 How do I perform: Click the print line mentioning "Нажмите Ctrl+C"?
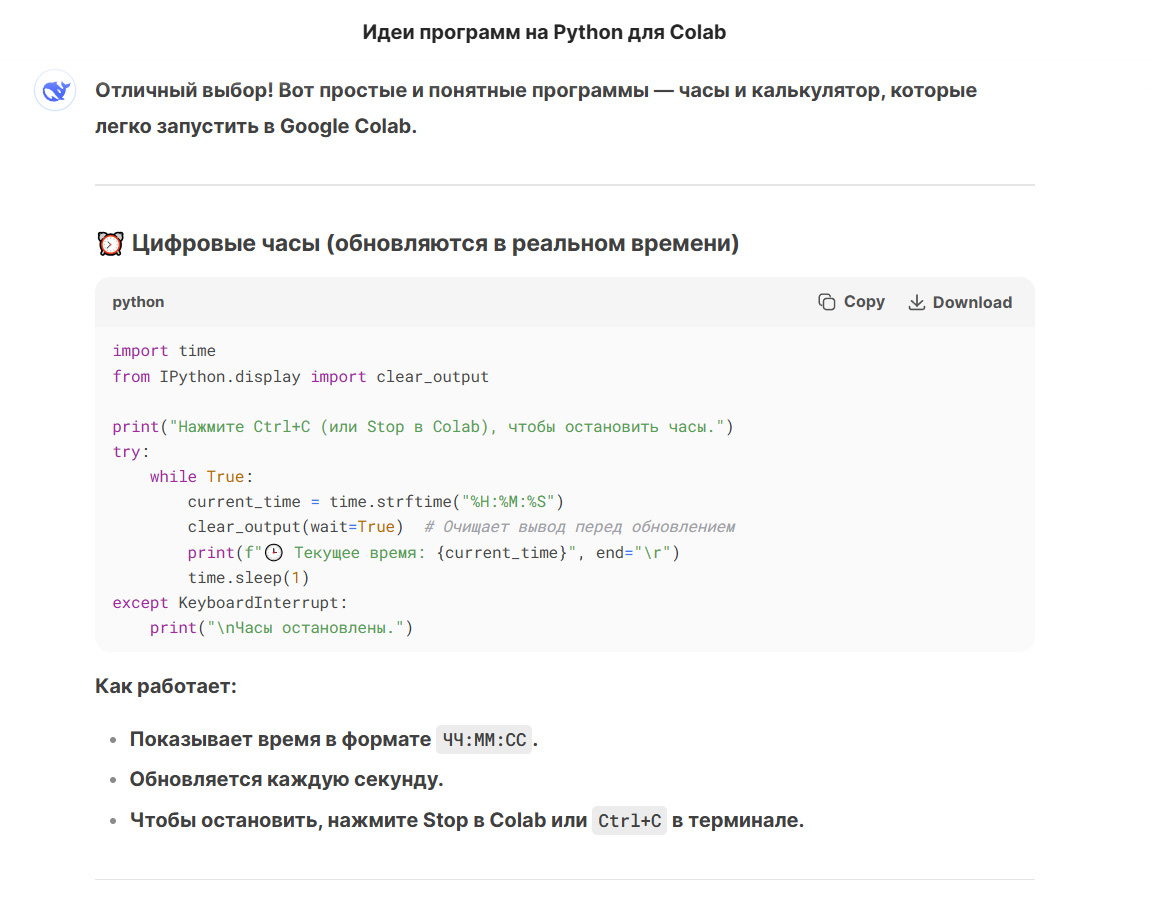[x=423, y=427]
